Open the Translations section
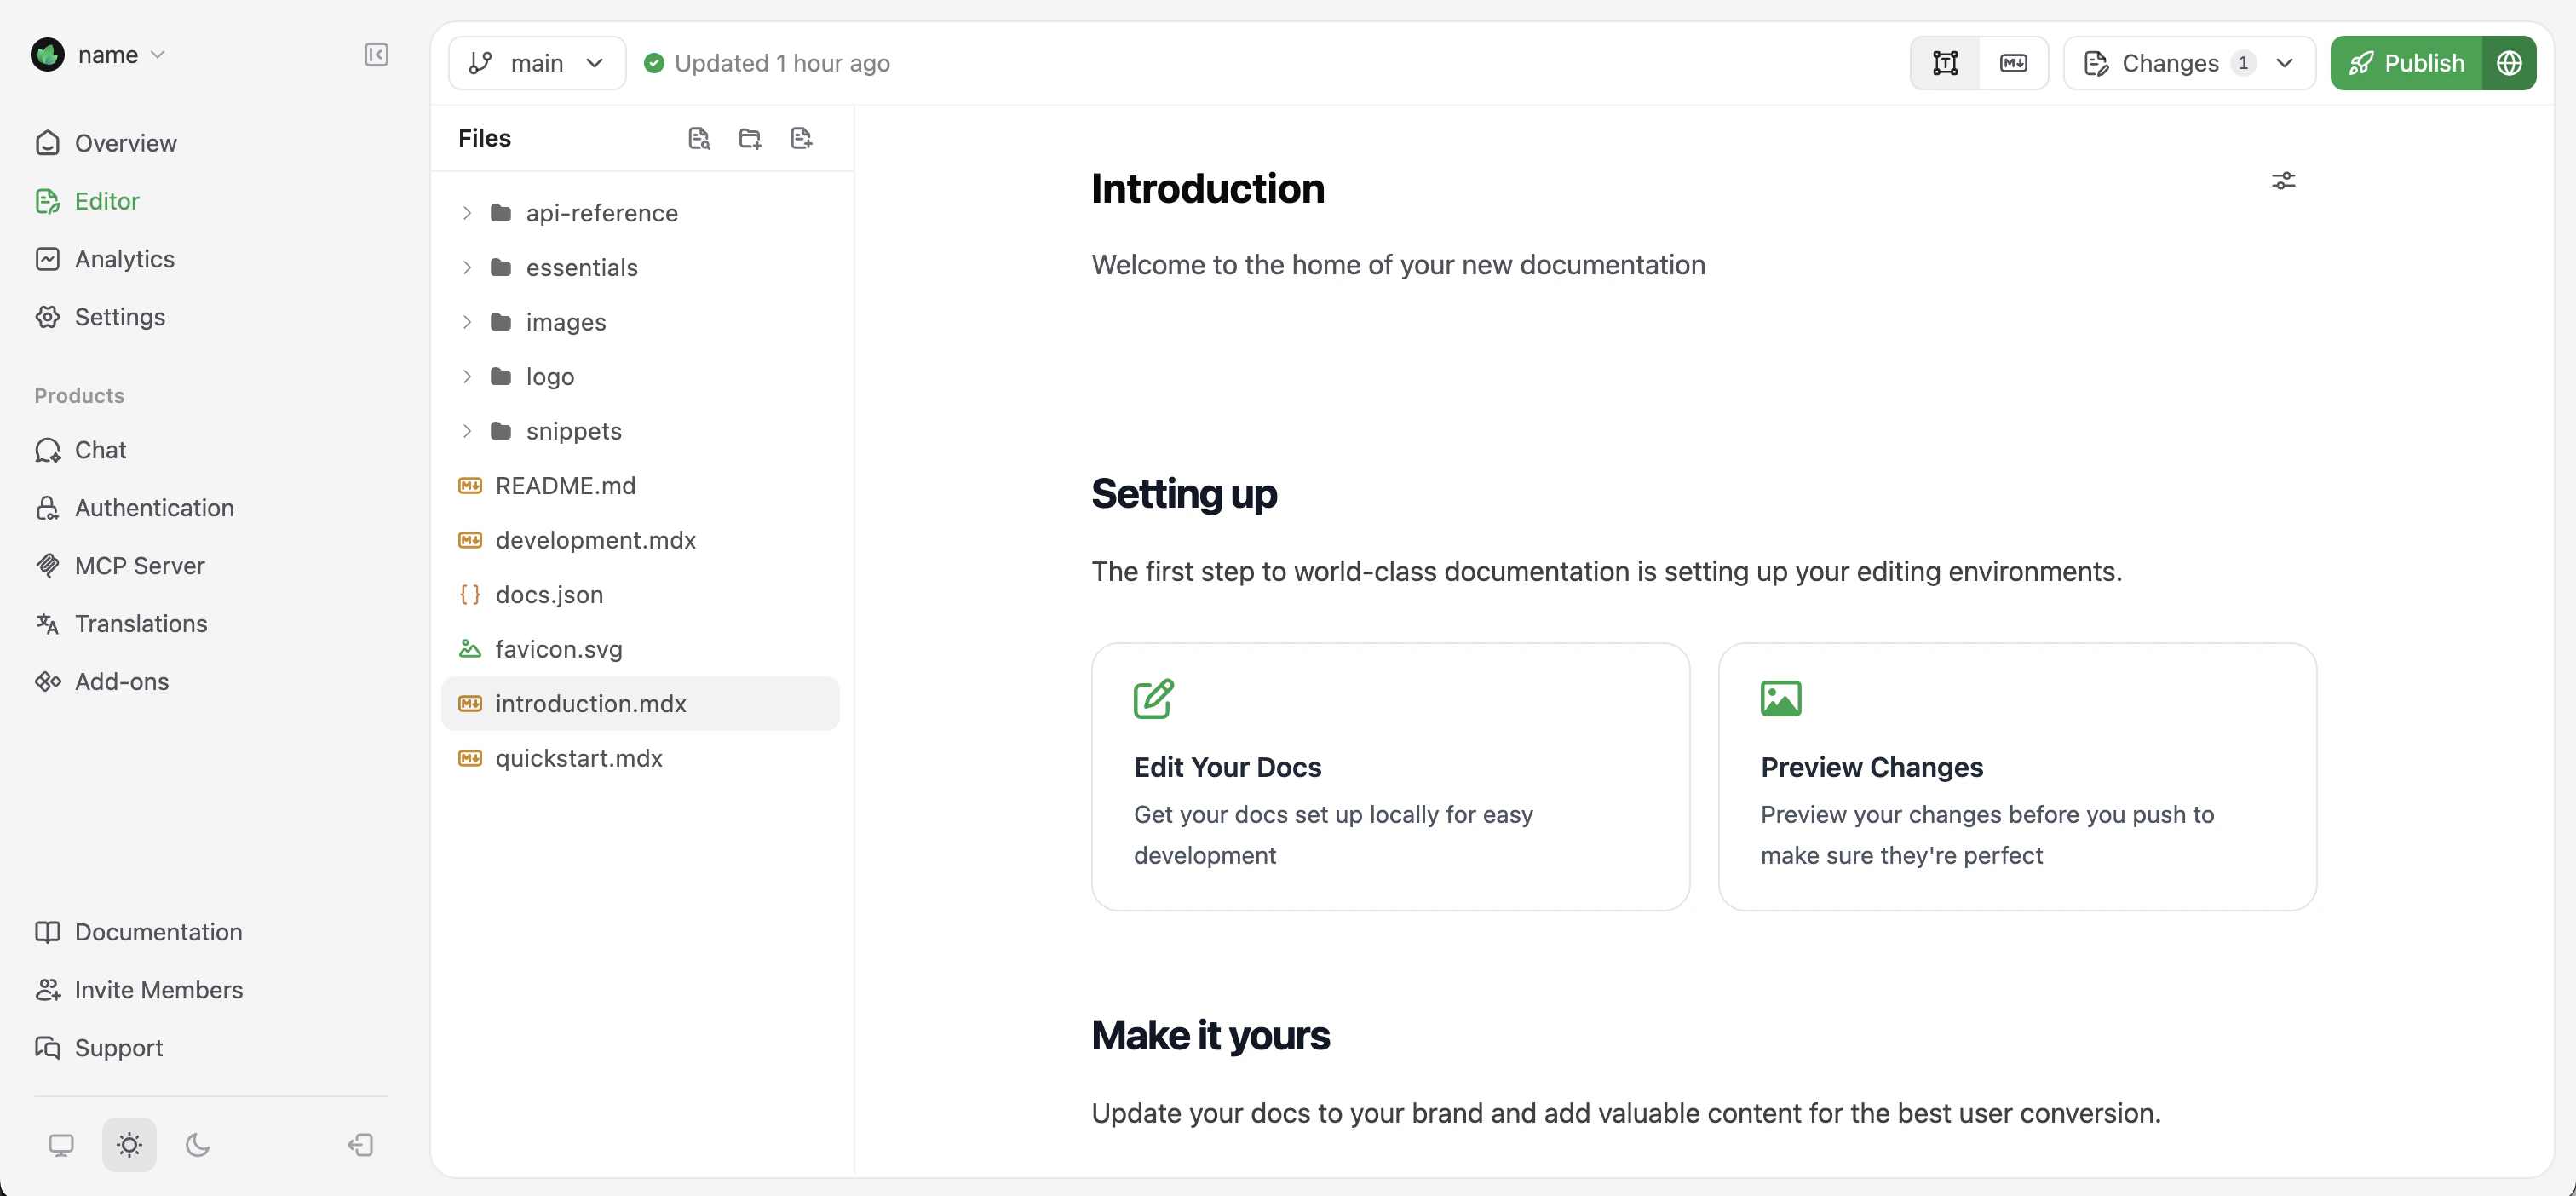The width and height of the screenshot is (2576, 1196). point(141,623)
